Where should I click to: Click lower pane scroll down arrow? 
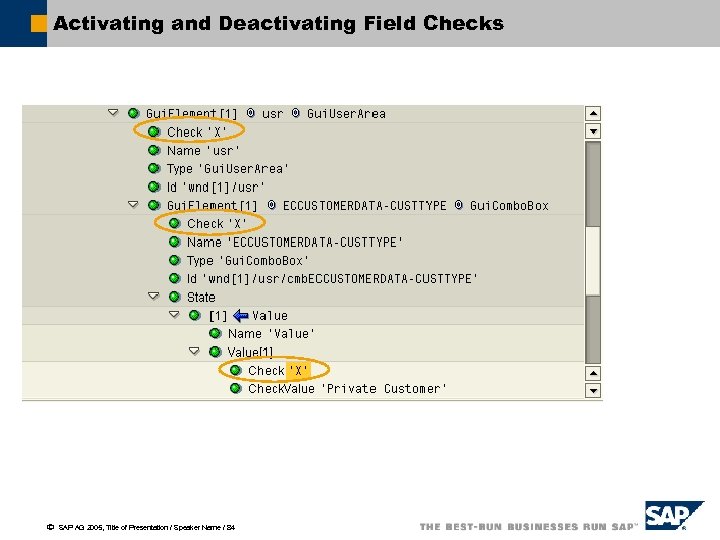593,391
